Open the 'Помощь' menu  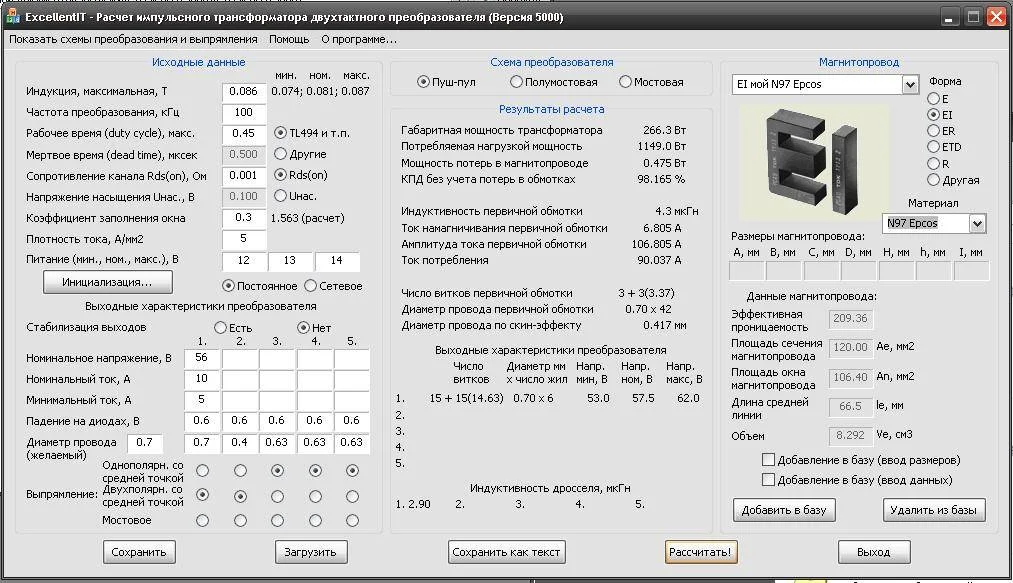[x=289, y=39]
